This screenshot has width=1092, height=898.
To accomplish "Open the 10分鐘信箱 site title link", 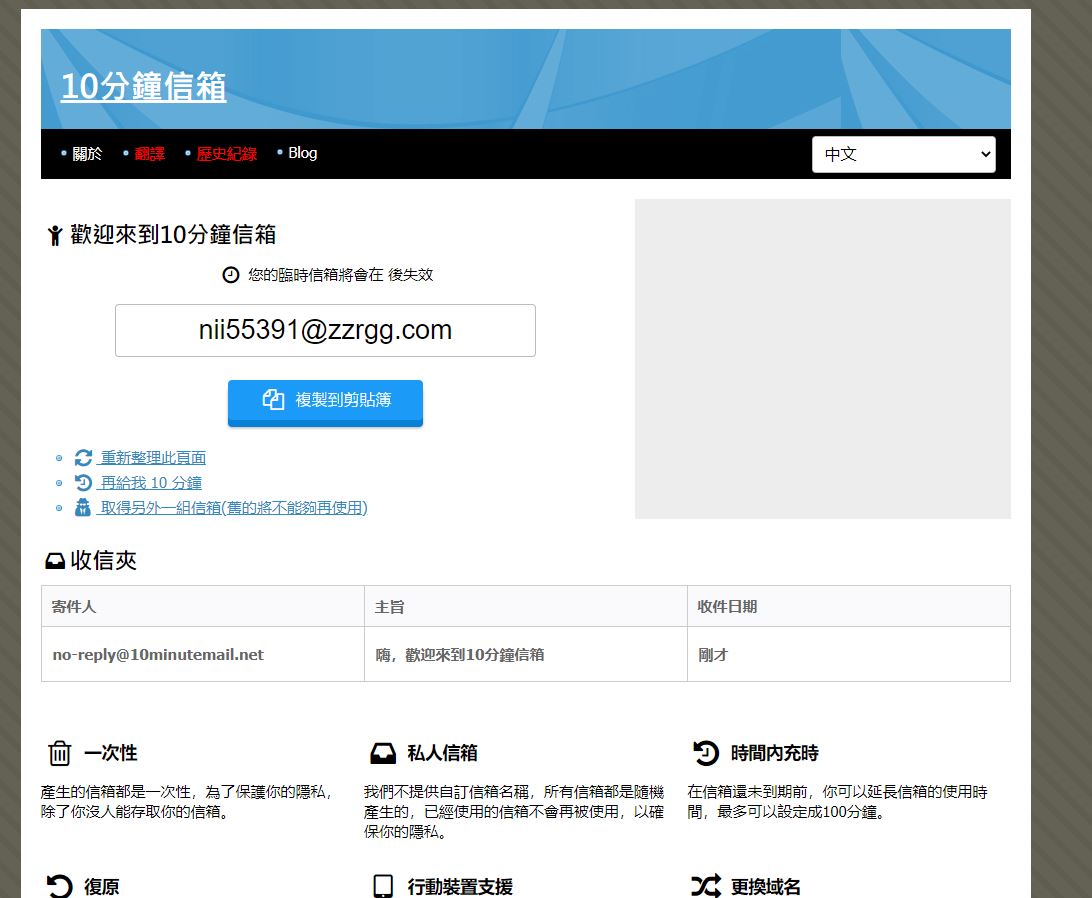I will click(143, 86).
